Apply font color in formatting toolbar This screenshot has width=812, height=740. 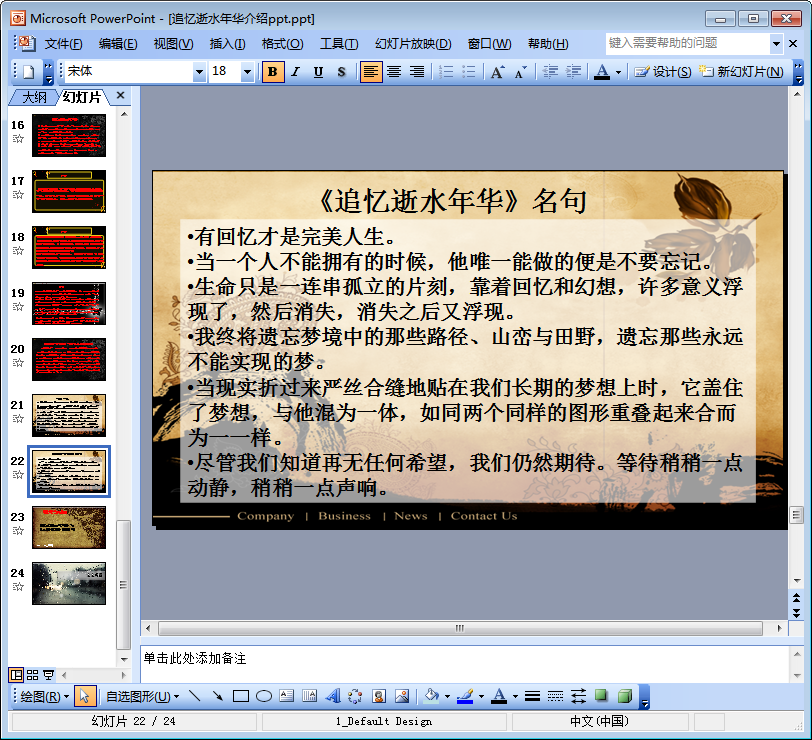(x=602, y=71)
